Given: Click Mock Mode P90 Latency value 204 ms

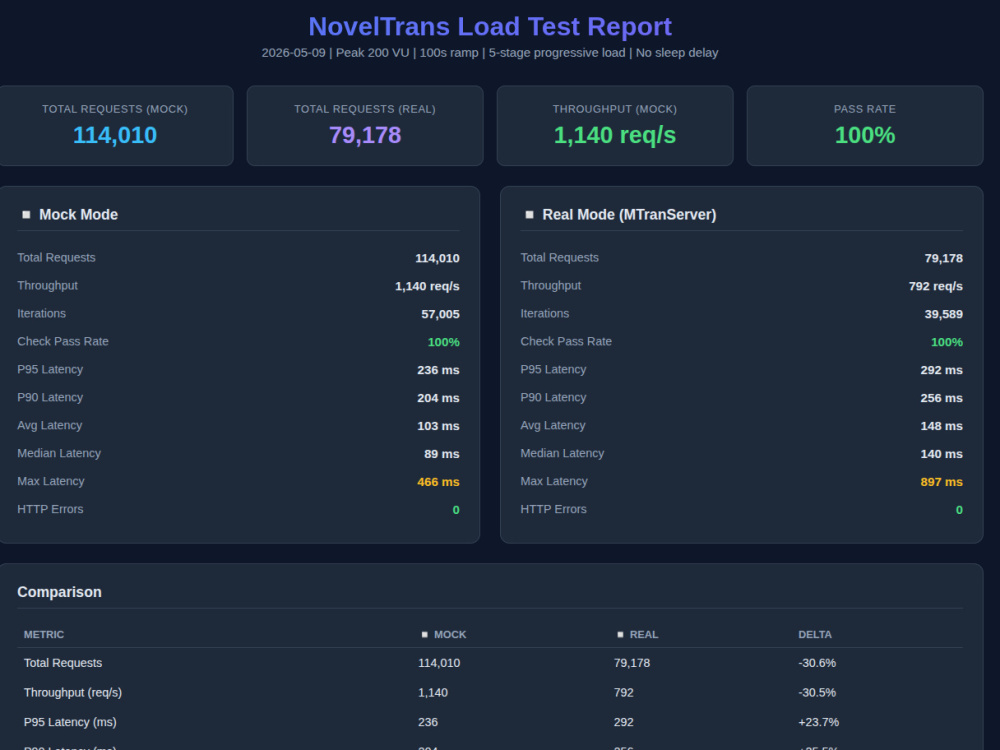Looking at the screenshot, I should click(x=438, y=398).
